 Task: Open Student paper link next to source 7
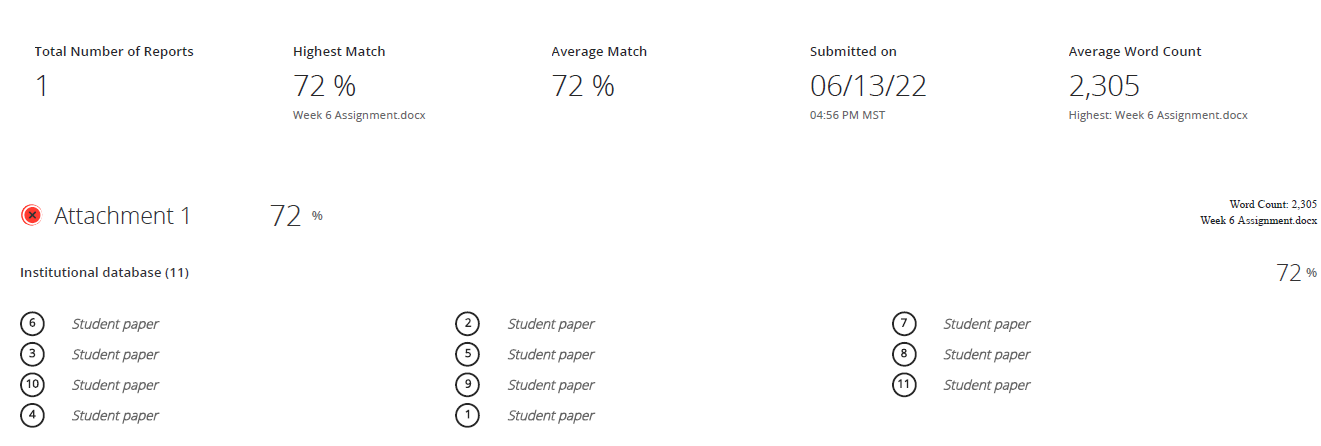(987, 324)
